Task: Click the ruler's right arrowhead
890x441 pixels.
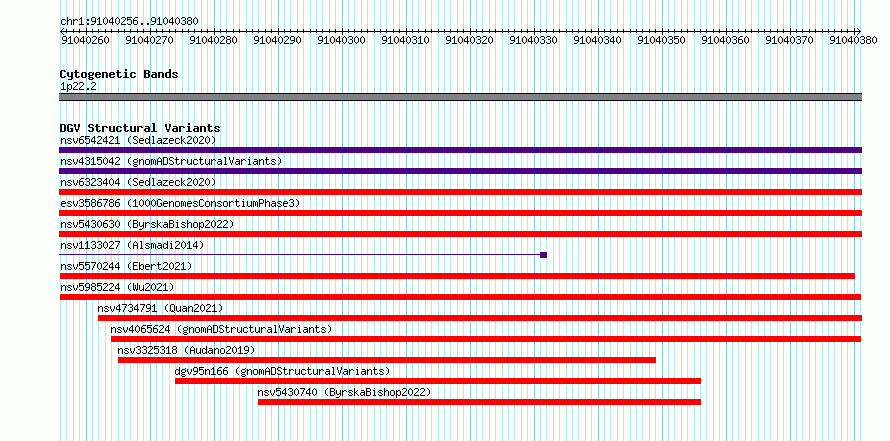Action: pos(859,30)
